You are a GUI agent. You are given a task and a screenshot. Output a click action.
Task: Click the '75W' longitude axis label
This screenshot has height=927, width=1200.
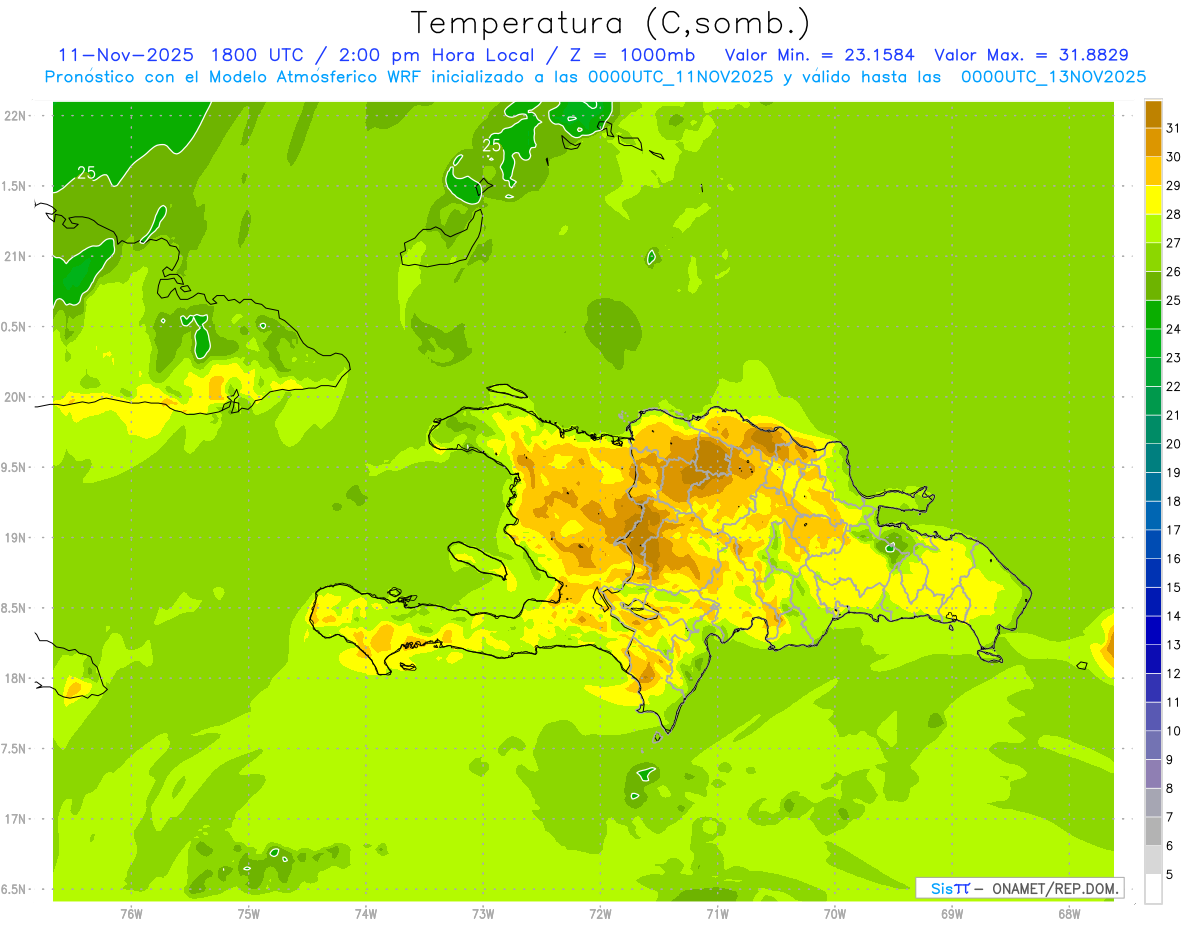(249, 914)
